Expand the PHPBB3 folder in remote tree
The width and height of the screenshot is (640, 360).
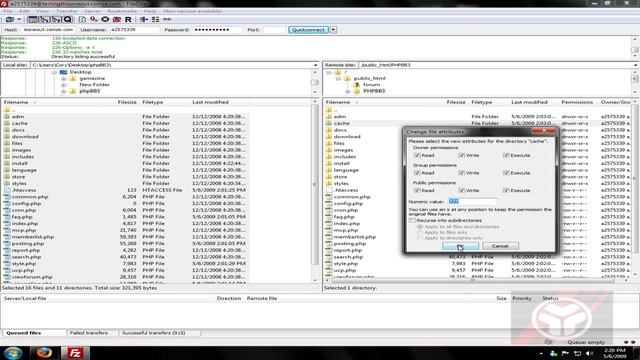click(x=348, y=91)
